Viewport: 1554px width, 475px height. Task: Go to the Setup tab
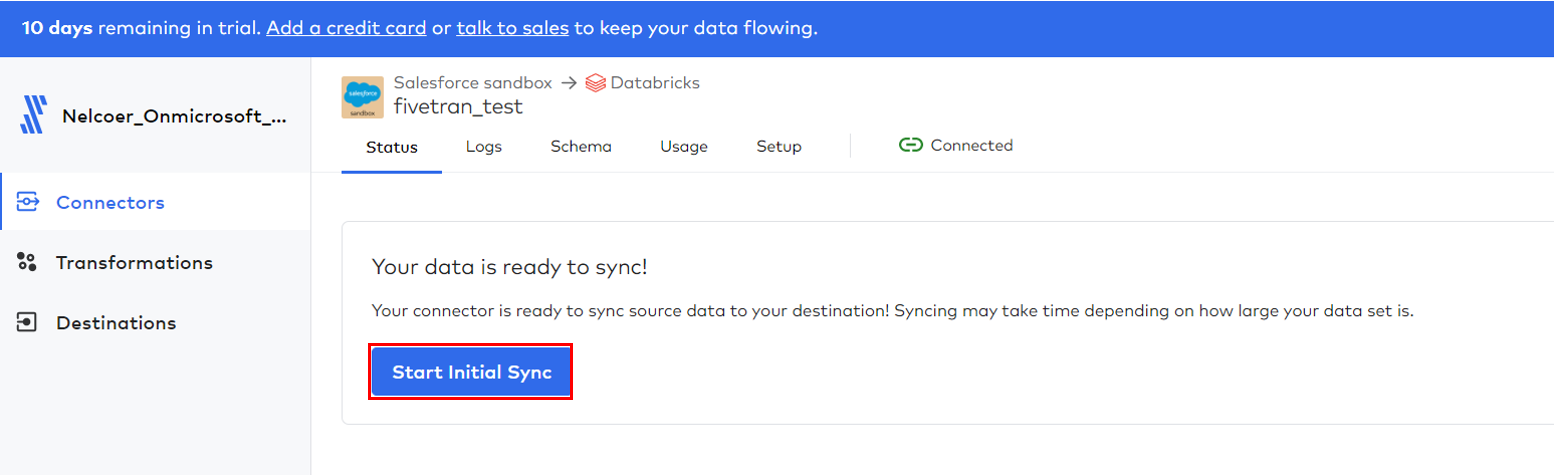(779, 147)
